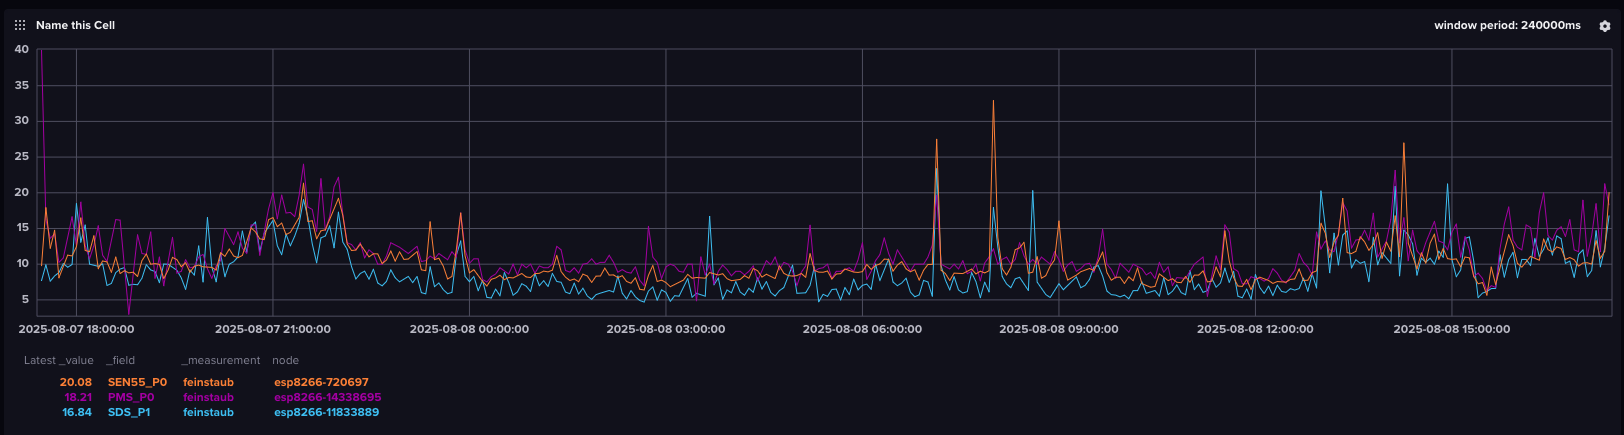The height and width of the screenshot is (435, 1624).
Task: Select the SDS_P1 legend field
Action: tap(129, 412)
